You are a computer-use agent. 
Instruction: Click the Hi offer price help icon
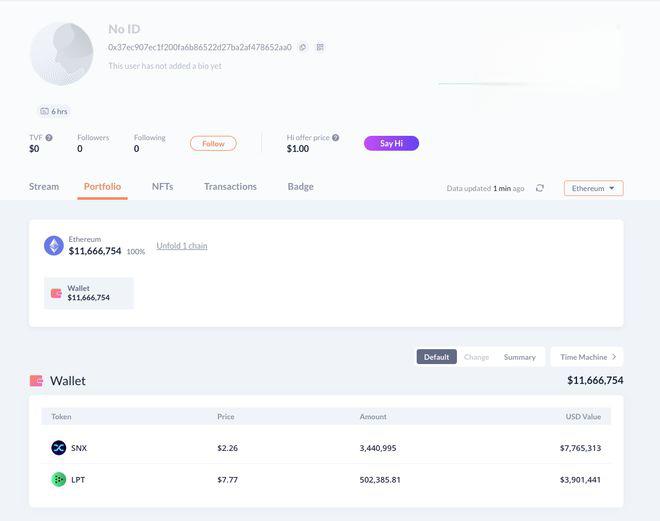pos(335,138)
